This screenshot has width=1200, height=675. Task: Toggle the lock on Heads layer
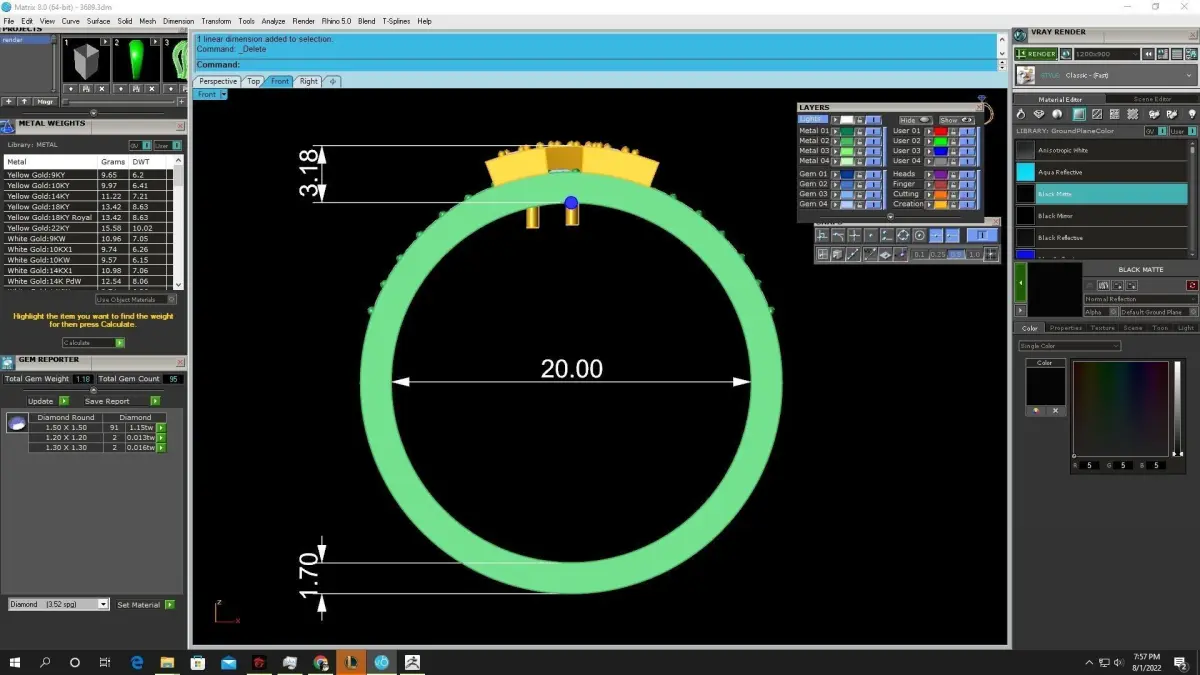point(954,174)
